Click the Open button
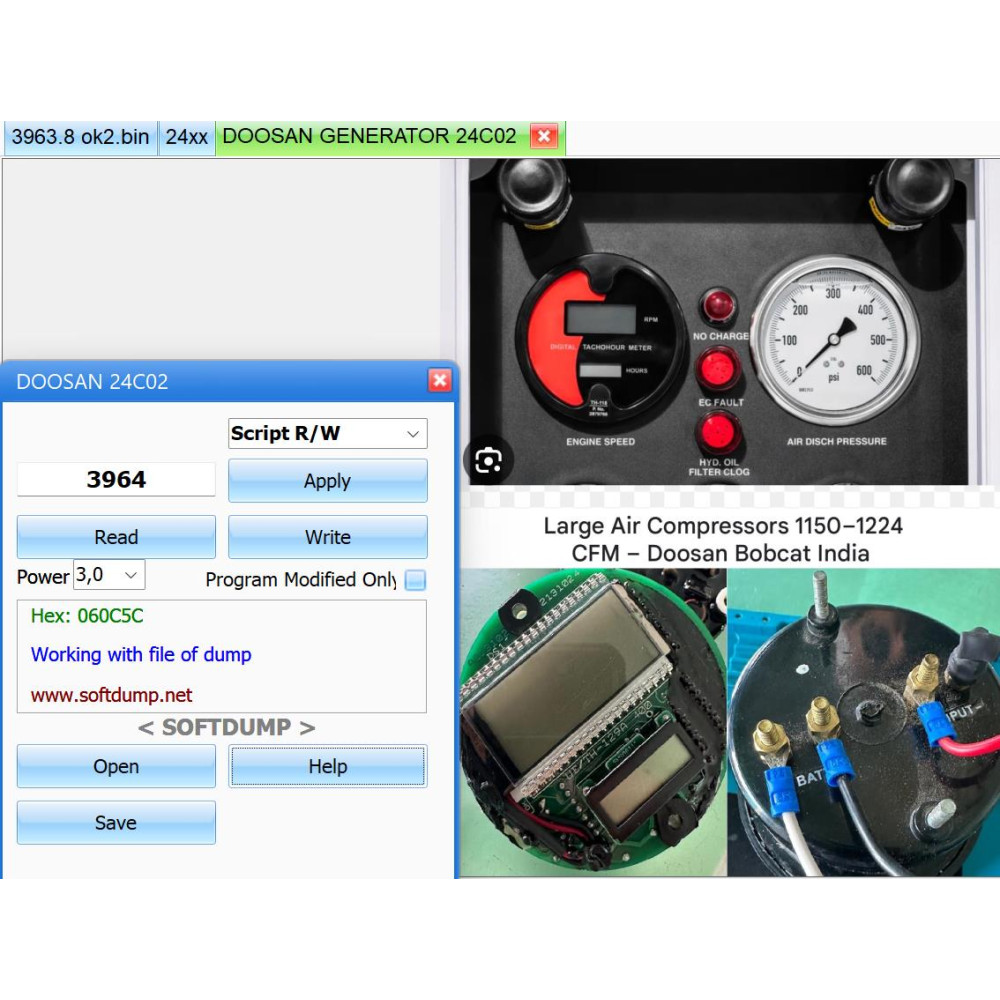 (116, 766)
